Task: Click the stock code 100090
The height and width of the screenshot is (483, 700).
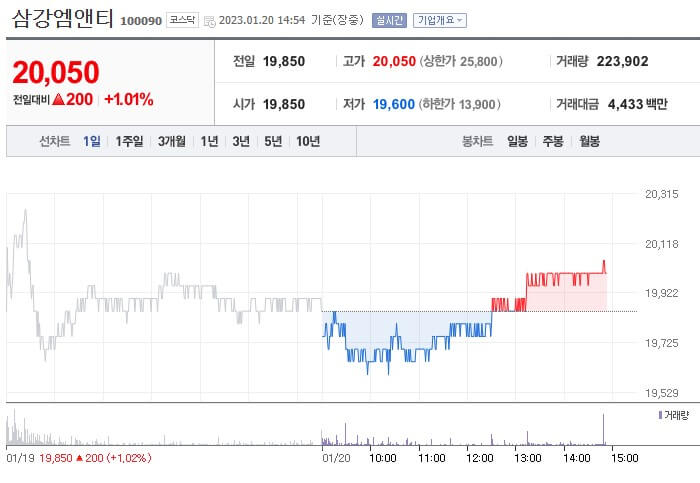Action: coord(141,21)
